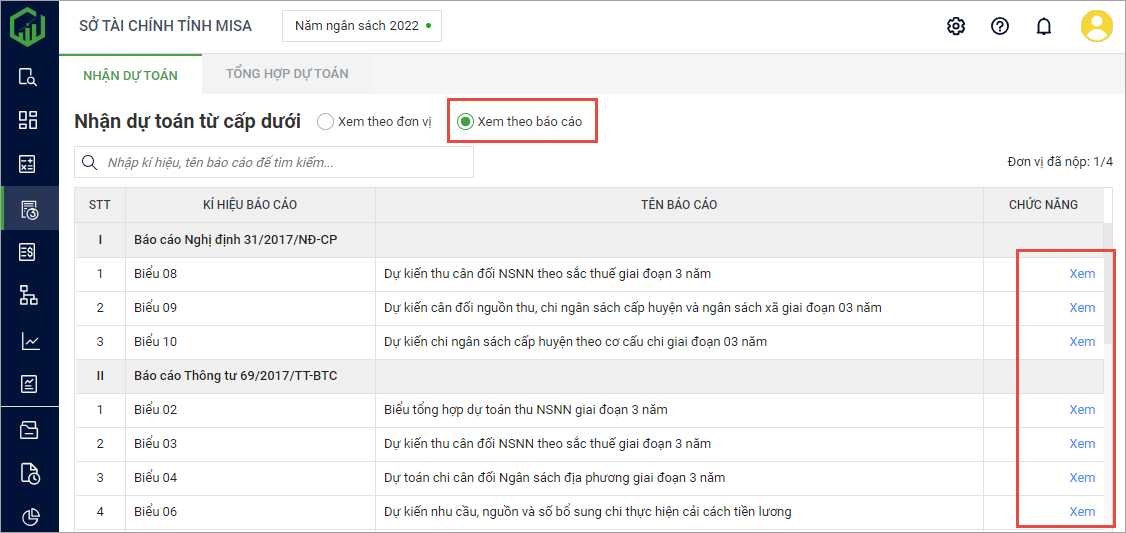Open help with the question mark icon
This screenshot has height=533, width=1126.
click(x=999, y=26)
